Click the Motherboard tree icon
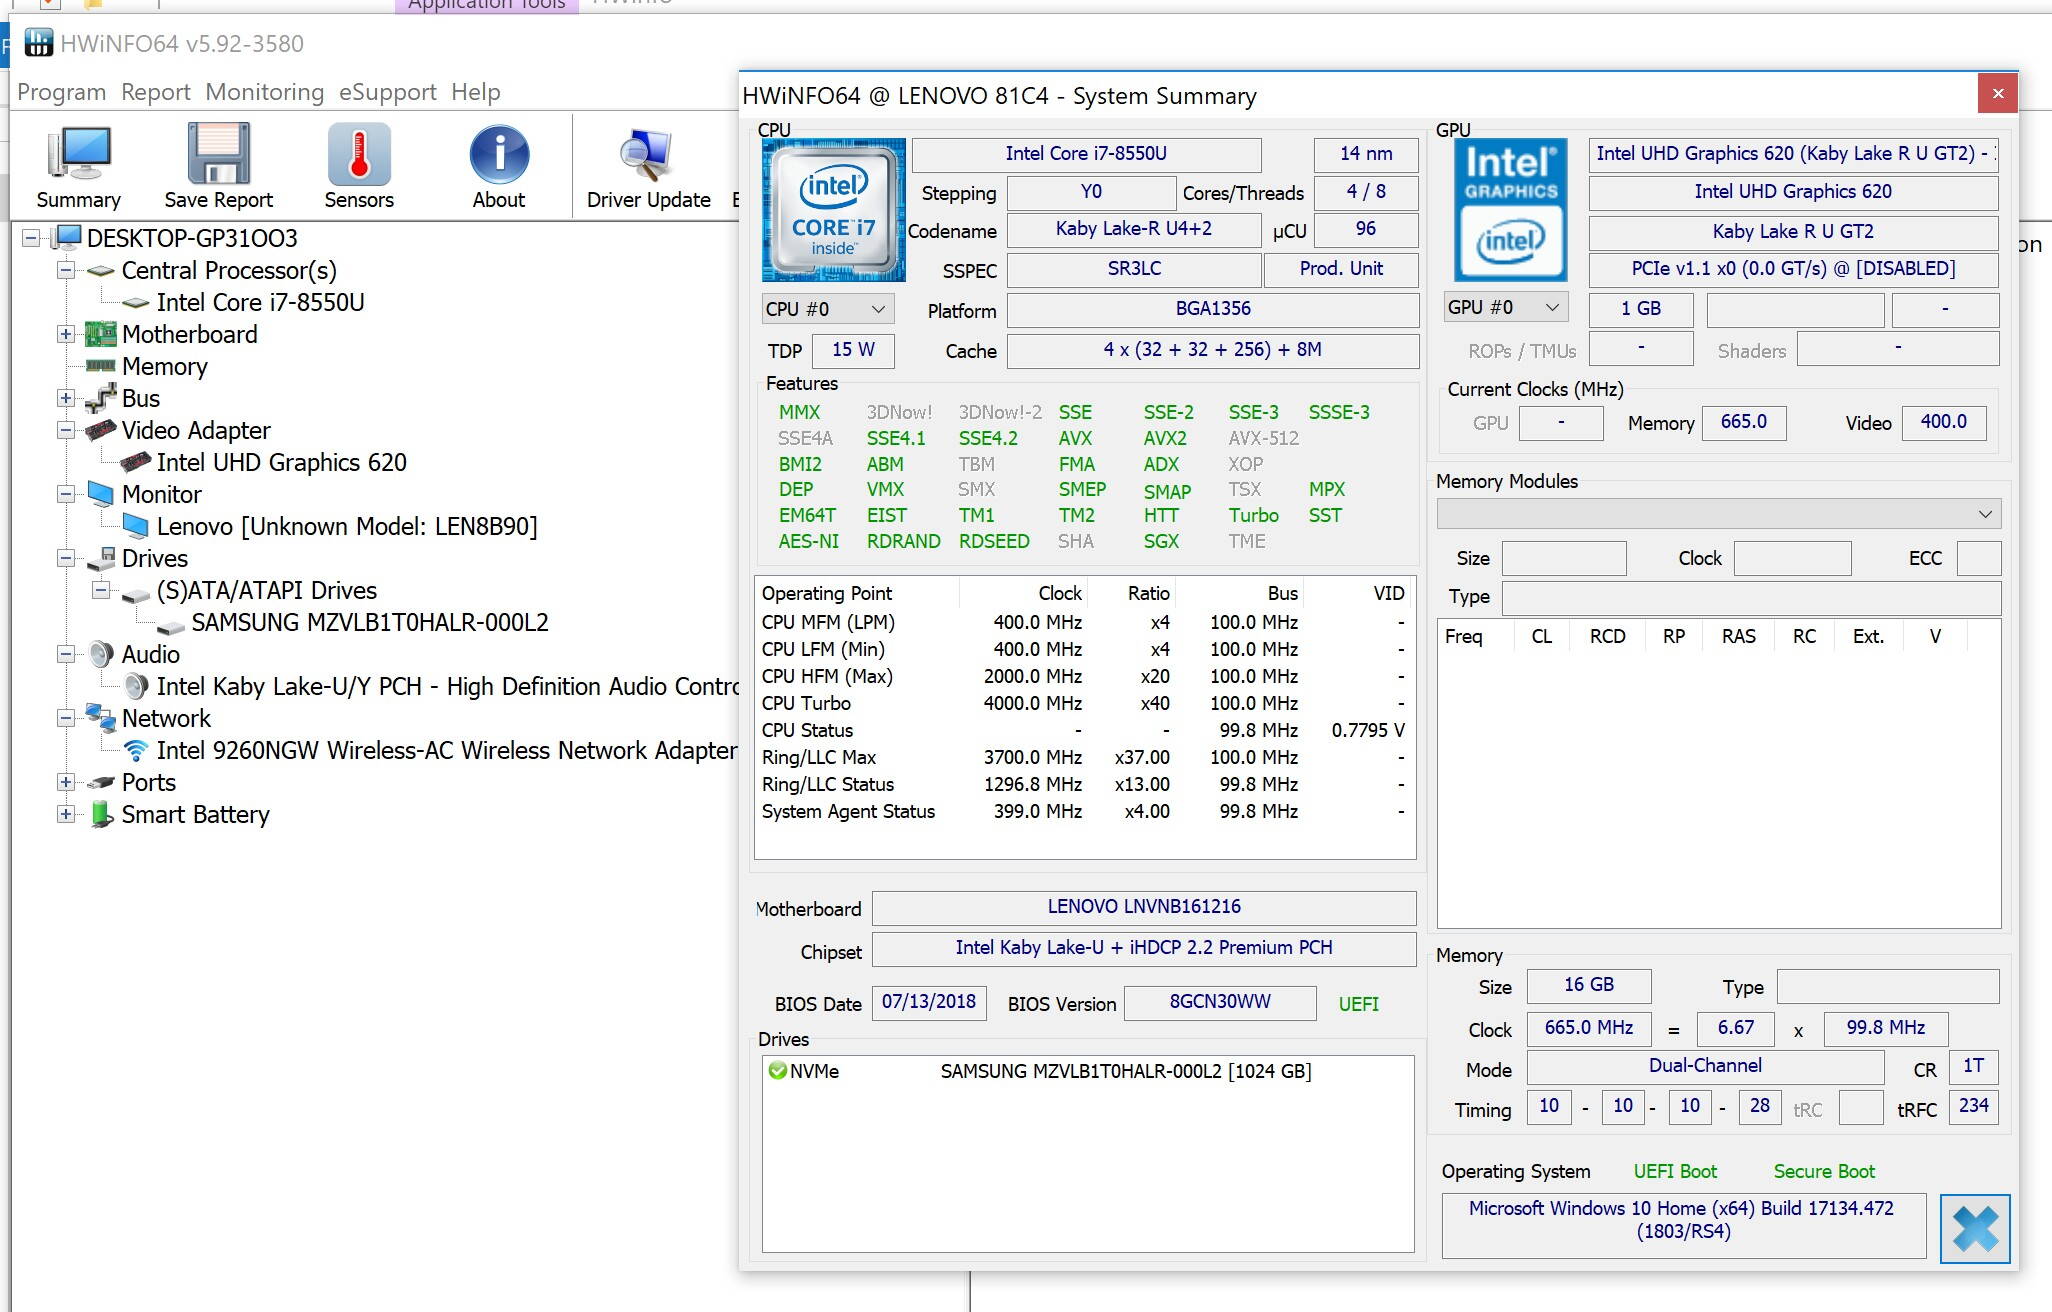Viewport: 2052px width, 1312px height. 100,334
